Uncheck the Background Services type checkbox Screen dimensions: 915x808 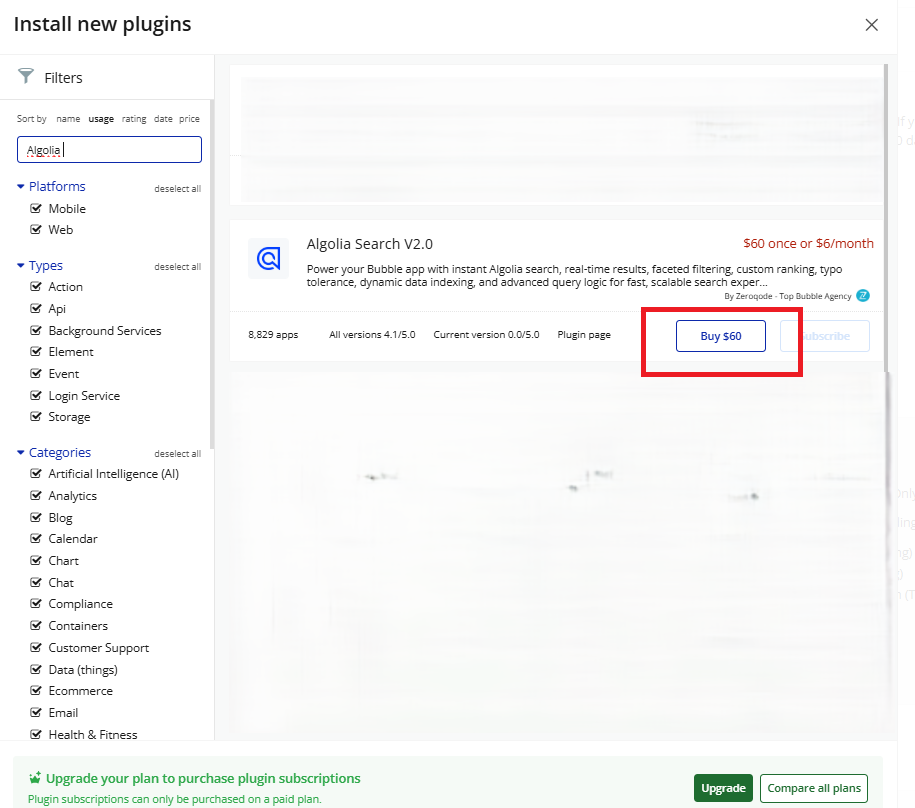36,331
